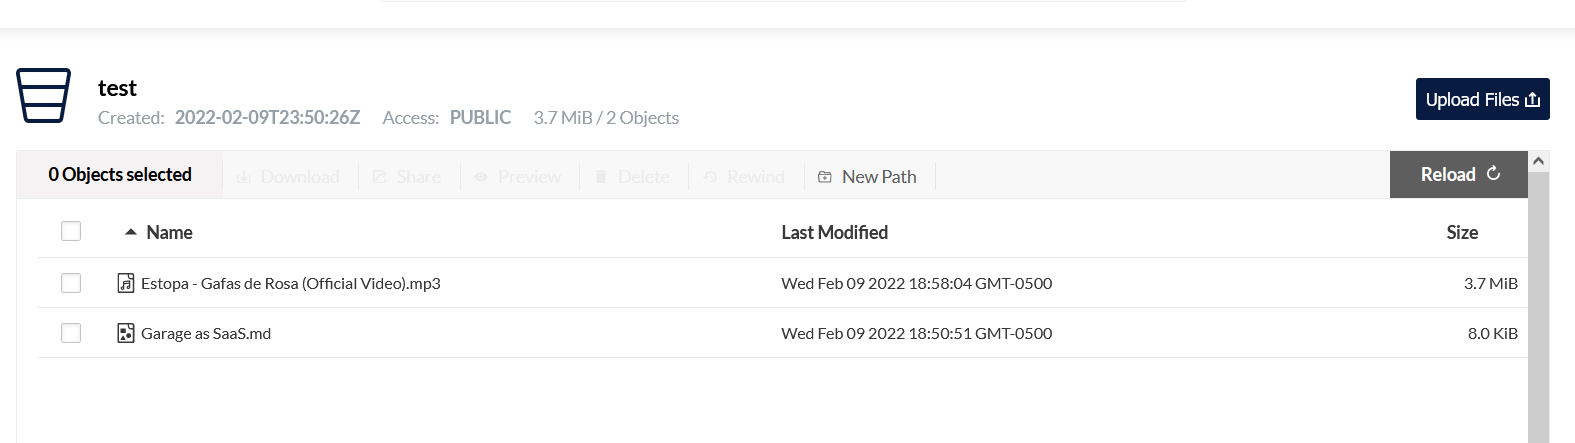Click the Delete trash icon
Viewport: 1575px width, 443px height.
601,177
